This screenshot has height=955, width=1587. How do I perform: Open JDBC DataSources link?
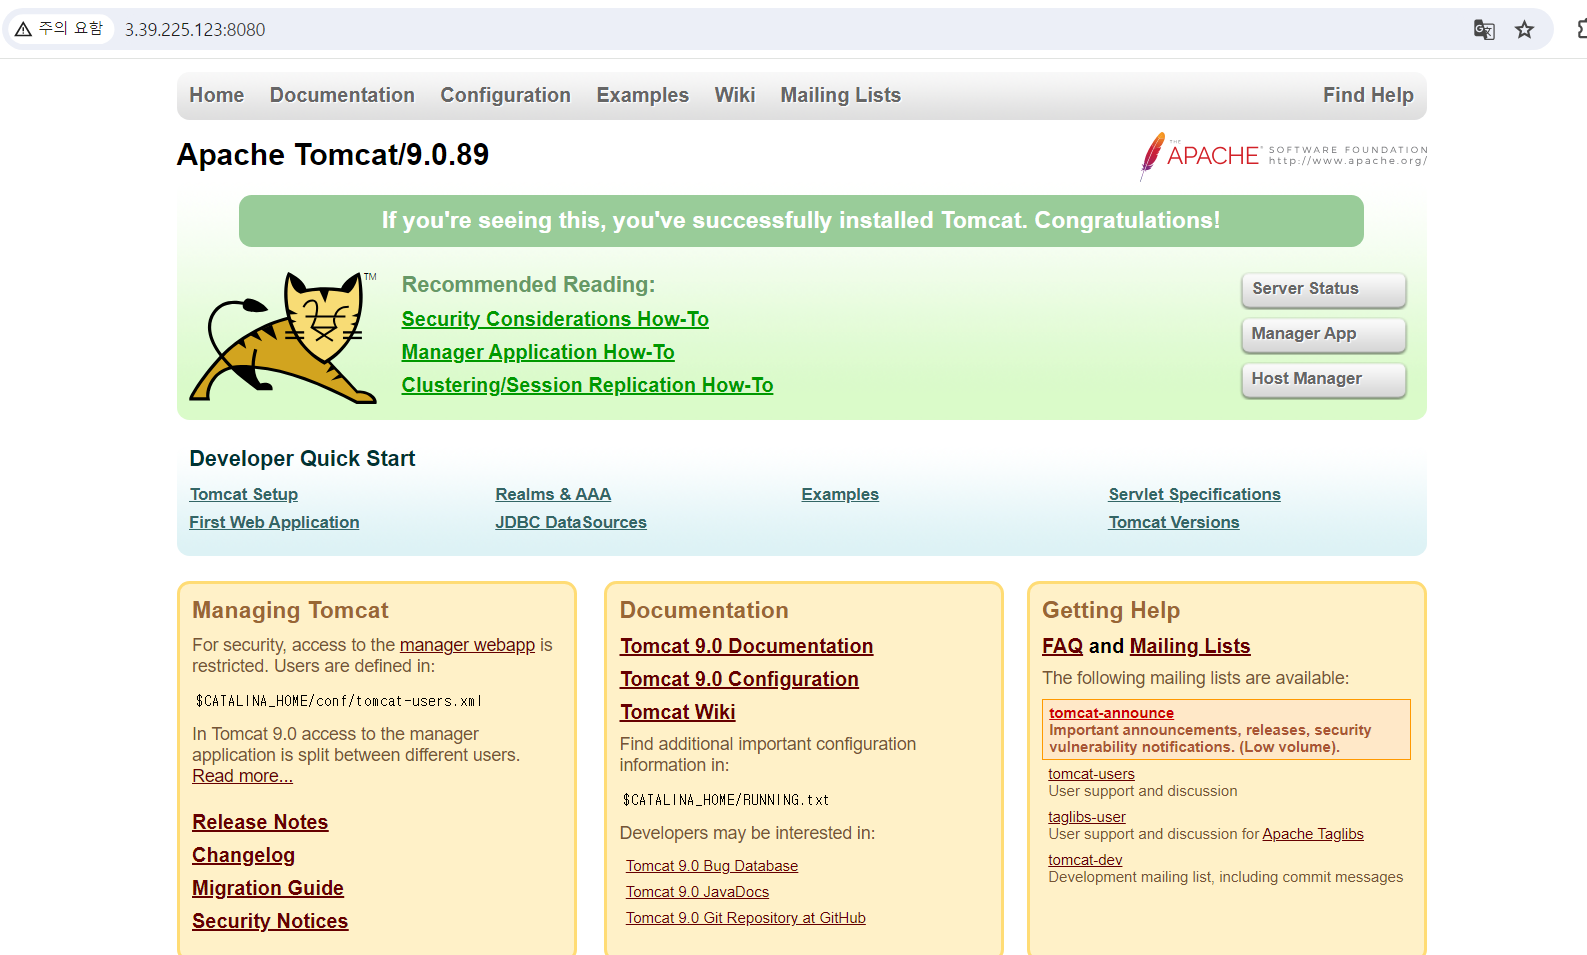coord(571,522)
